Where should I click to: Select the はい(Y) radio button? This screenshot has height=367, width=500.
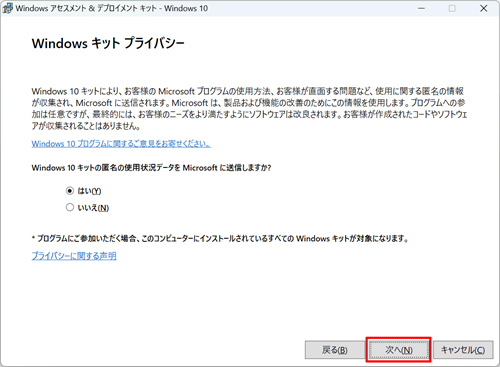(70, 191)
